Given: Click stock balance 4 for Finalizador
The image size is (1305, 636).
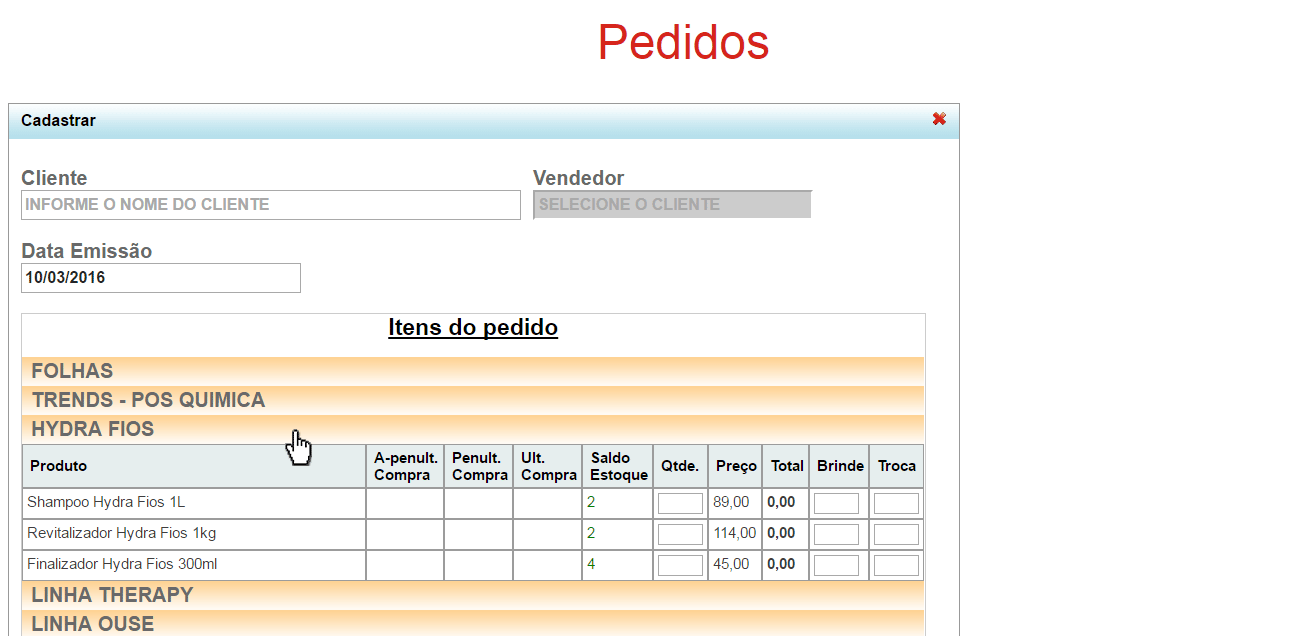Looking at the screenshot, I should [x=591, y=564].
